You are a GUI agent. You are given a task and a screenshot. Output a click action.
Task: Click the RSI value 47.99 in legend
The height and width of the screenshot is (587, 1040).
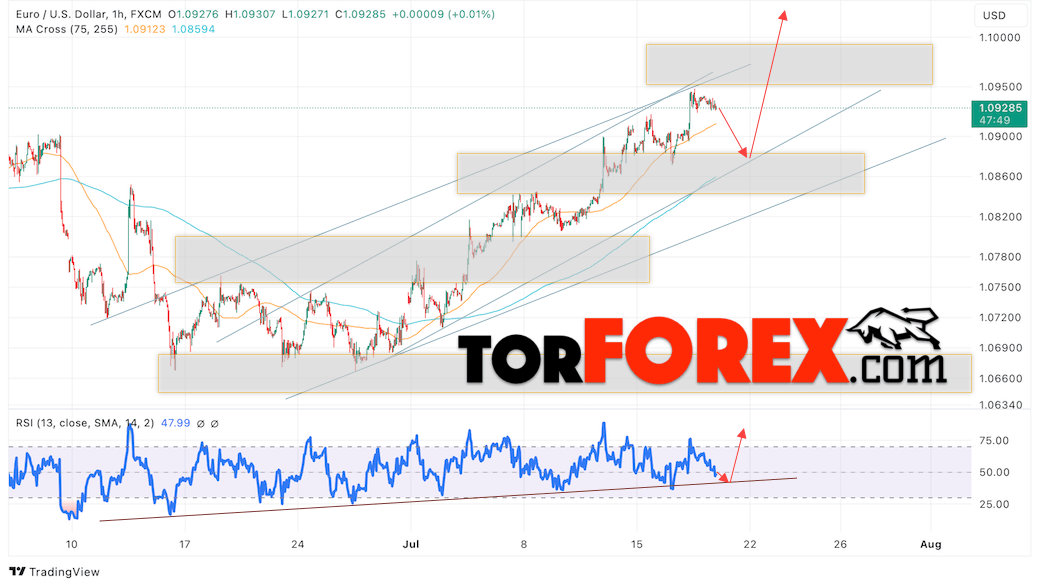tap(175, 423)
